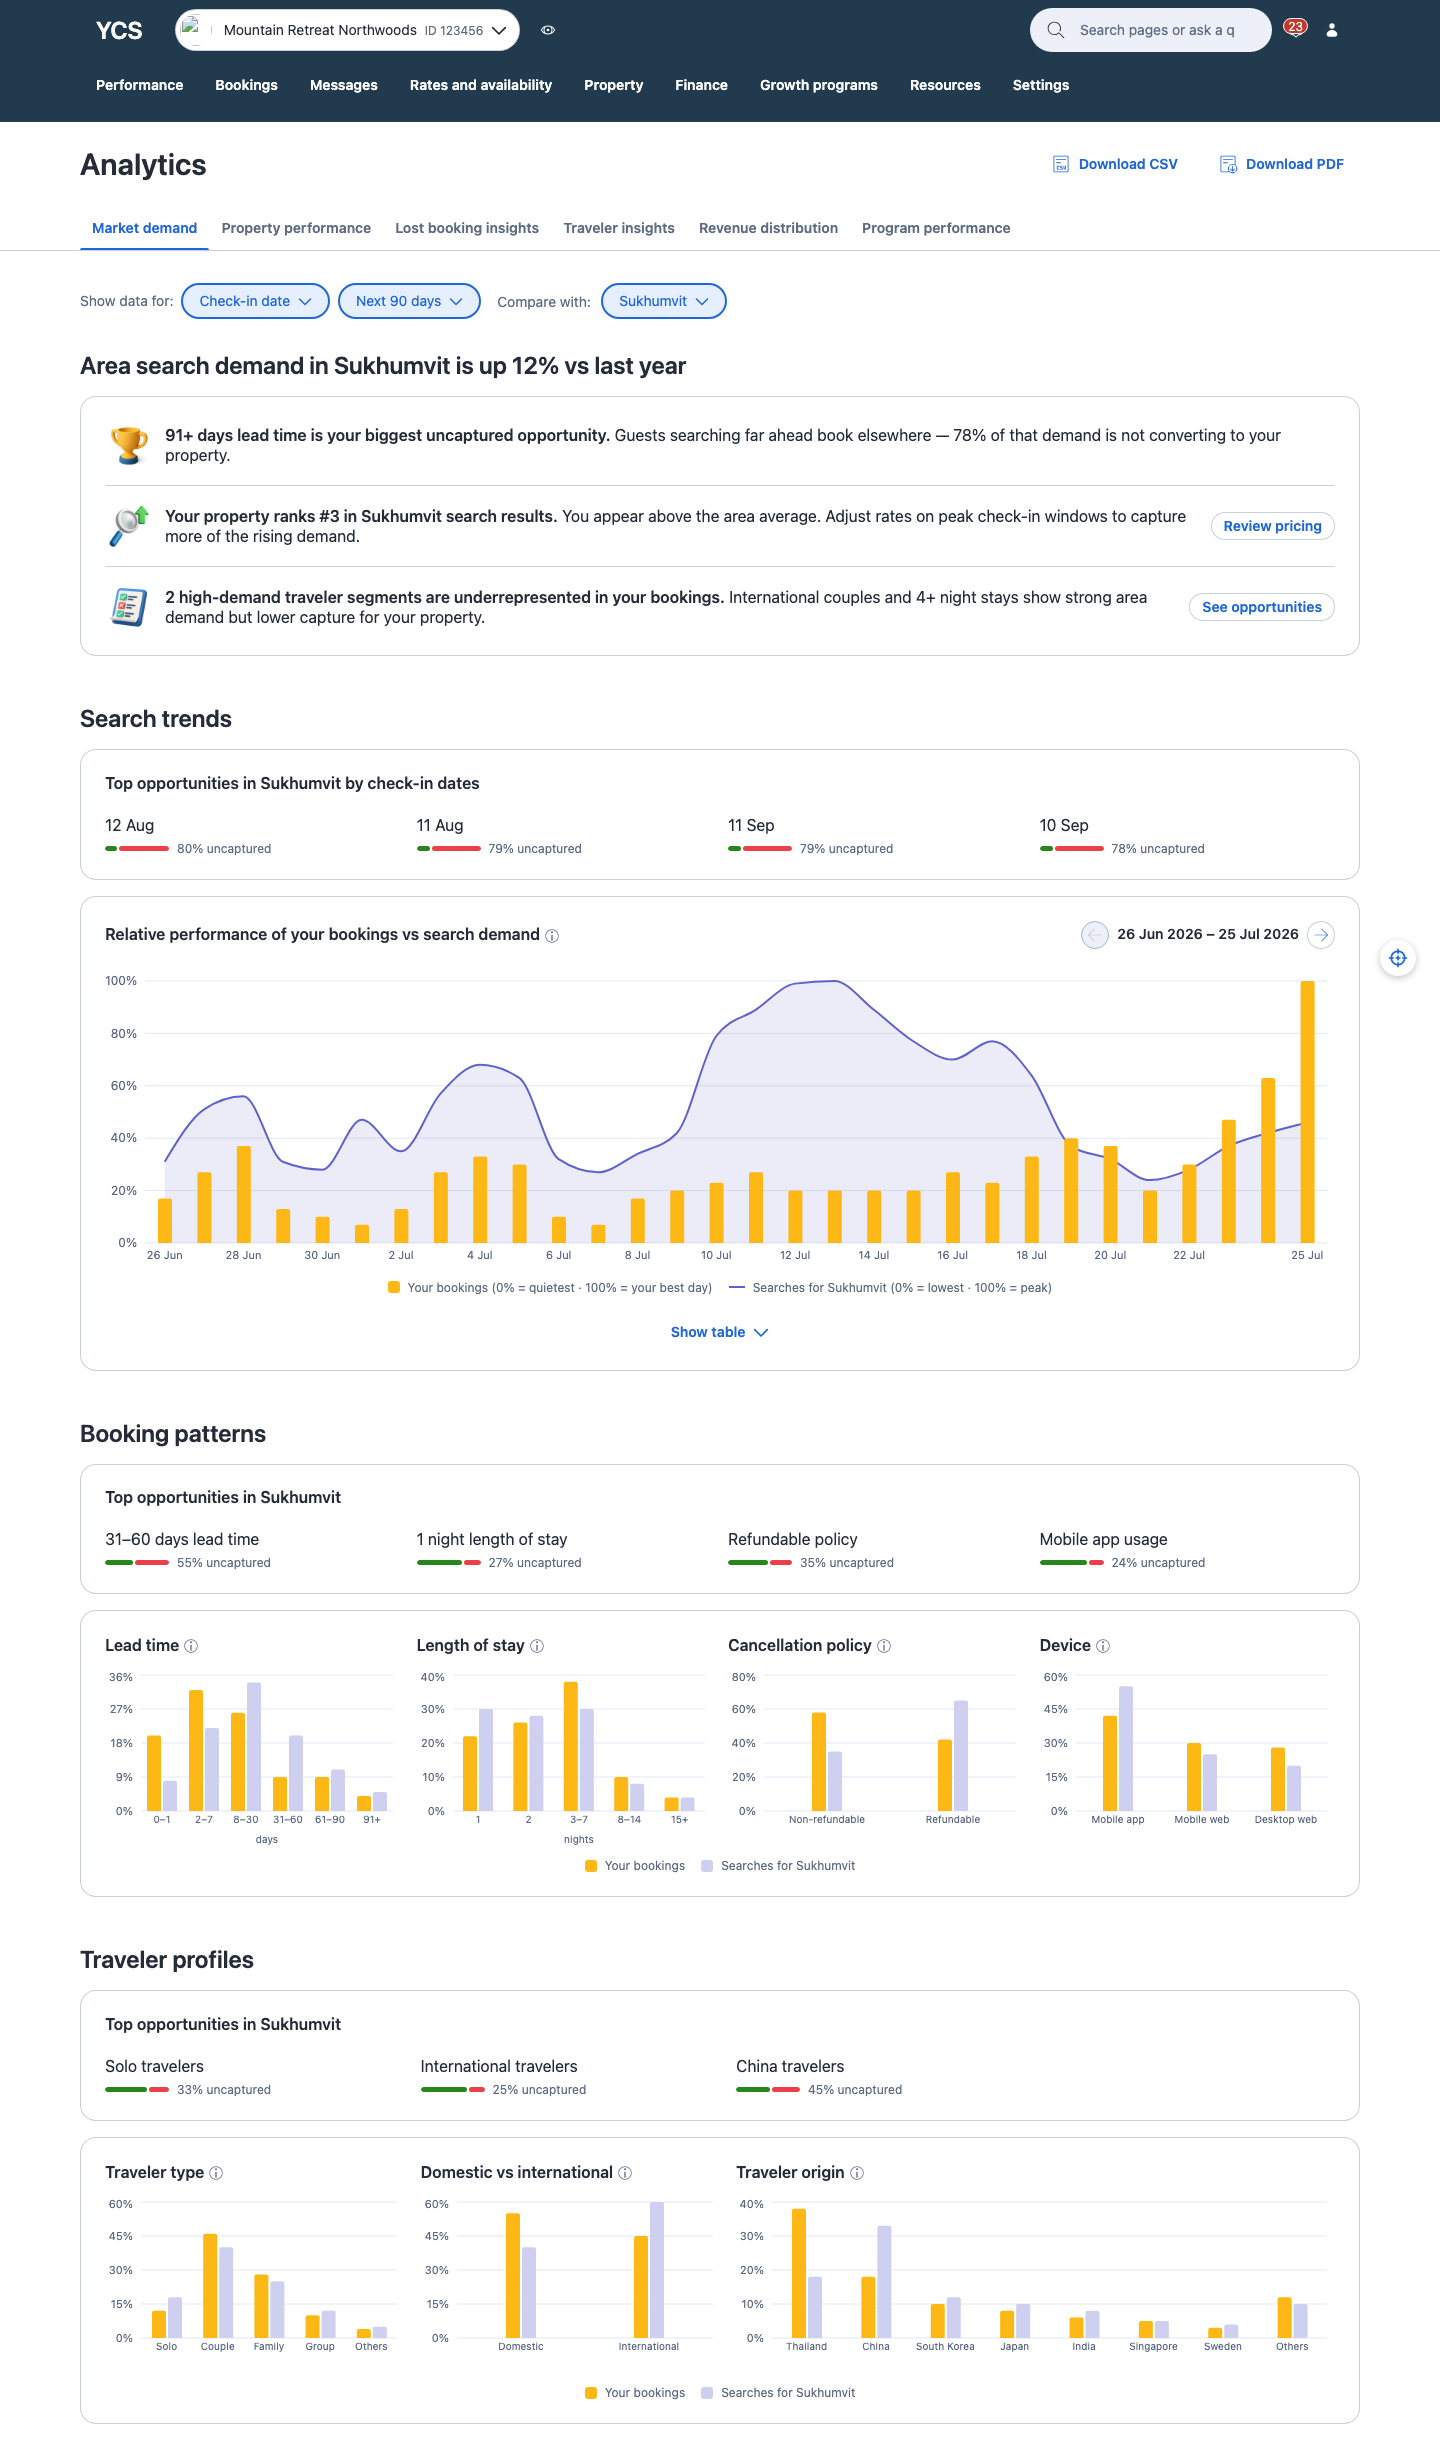1440x2448 pixels.
Task: Open Length of stay info icon
Action: pyautogui.click(x=537, y=1646)
